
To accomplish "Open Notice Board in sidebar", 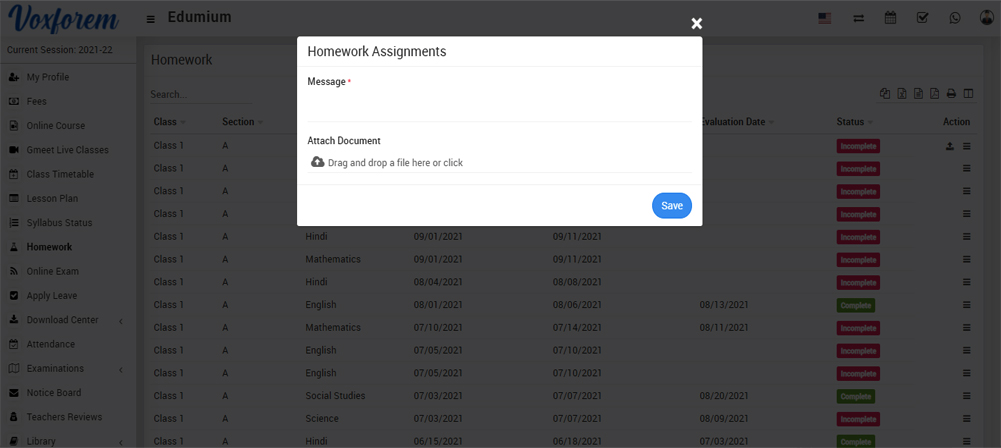I will click(x=53, y=393).
